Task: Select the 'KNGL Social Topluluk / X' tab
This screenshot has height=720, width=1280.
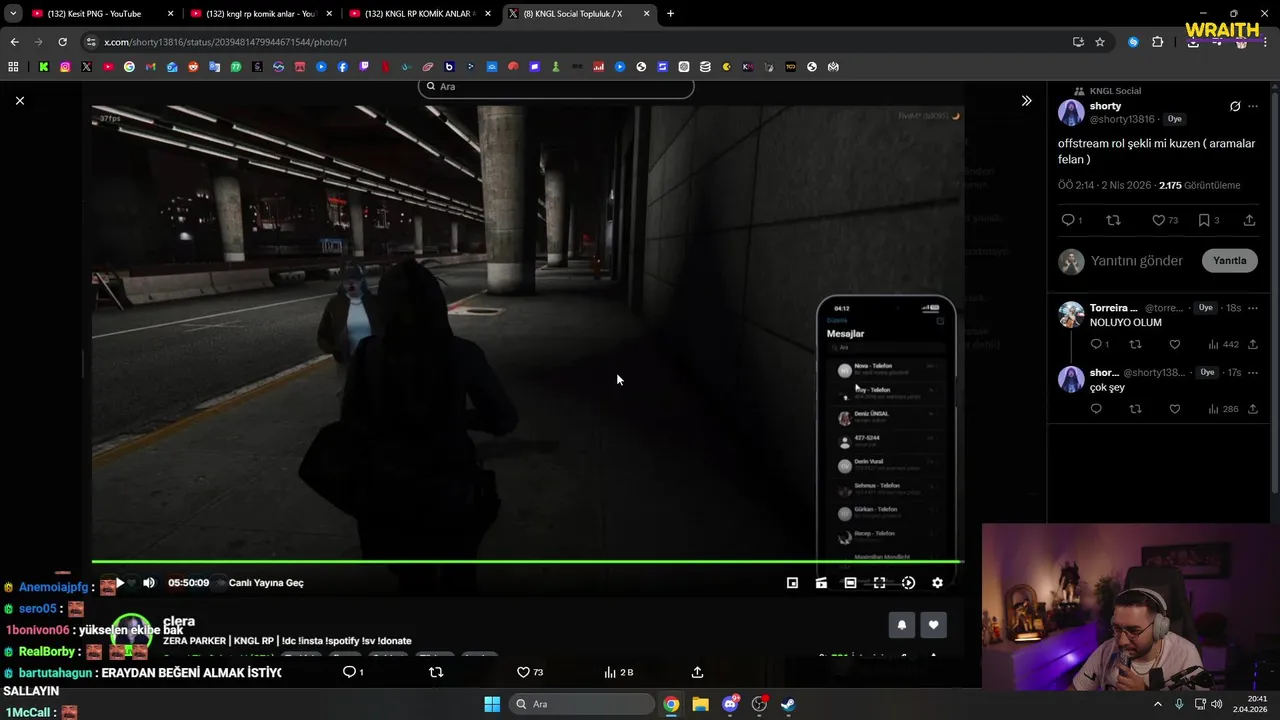Action: (x=579, y=14)
